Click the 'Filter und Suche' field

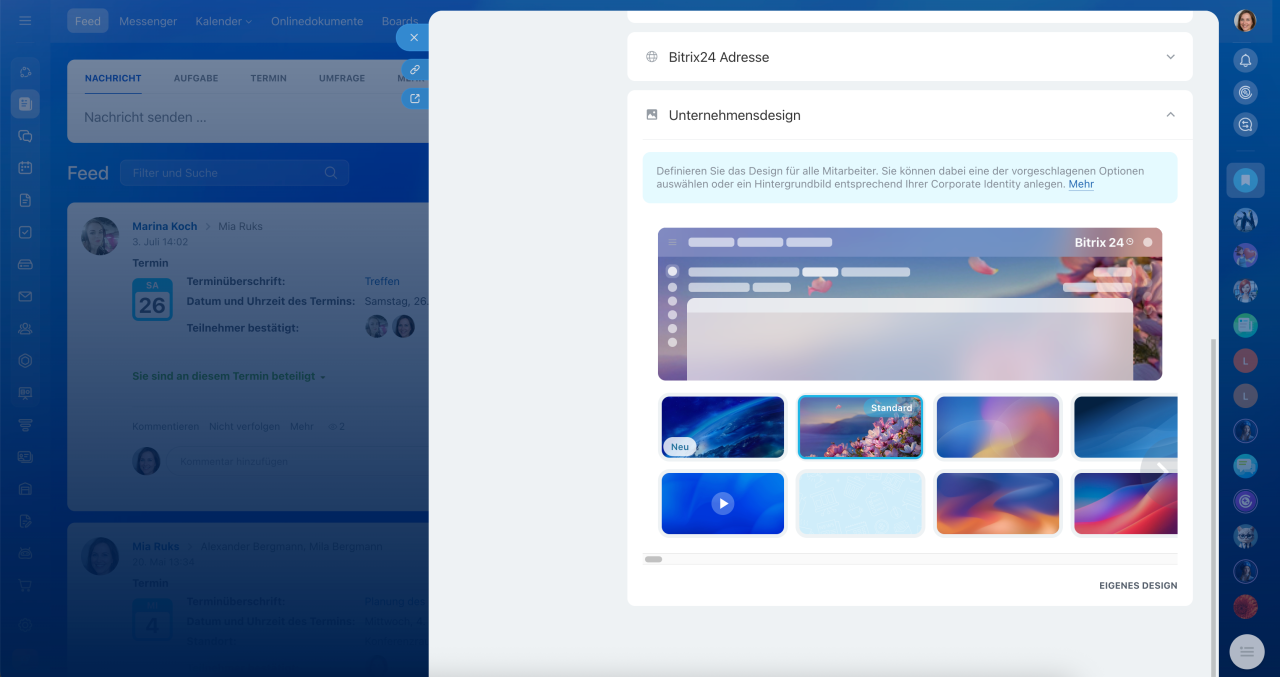[x=234, y=173]
